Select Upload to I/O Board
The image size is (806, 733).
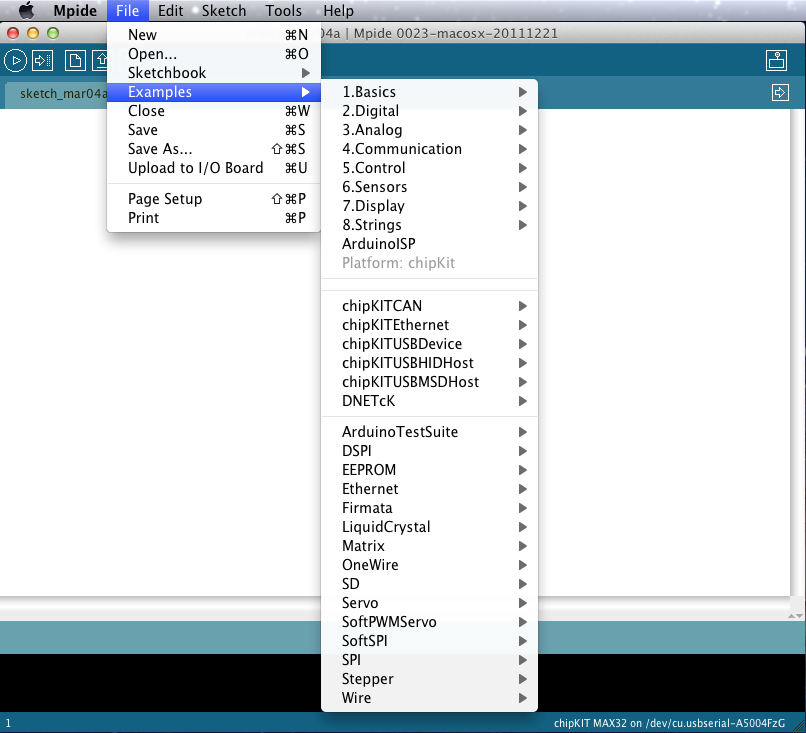pyautogui.click(x=195, y=167)
